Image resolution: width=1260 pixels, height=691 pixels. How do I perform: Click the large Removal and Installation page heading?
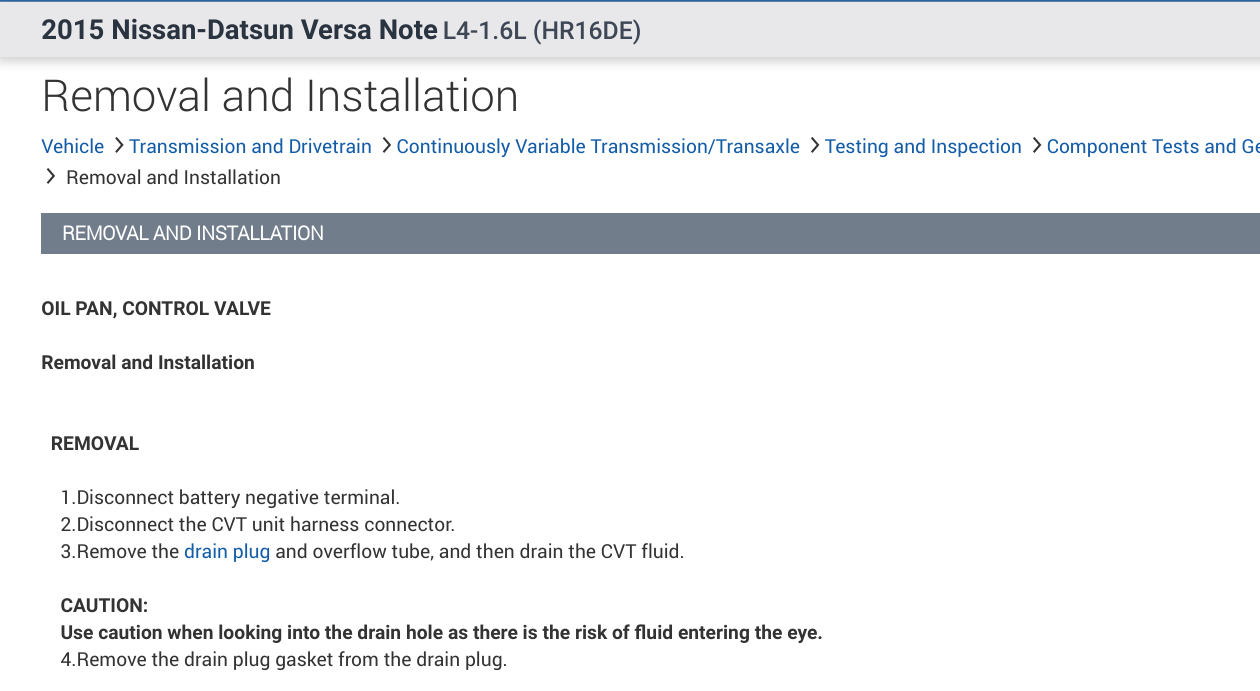point(280,96)
